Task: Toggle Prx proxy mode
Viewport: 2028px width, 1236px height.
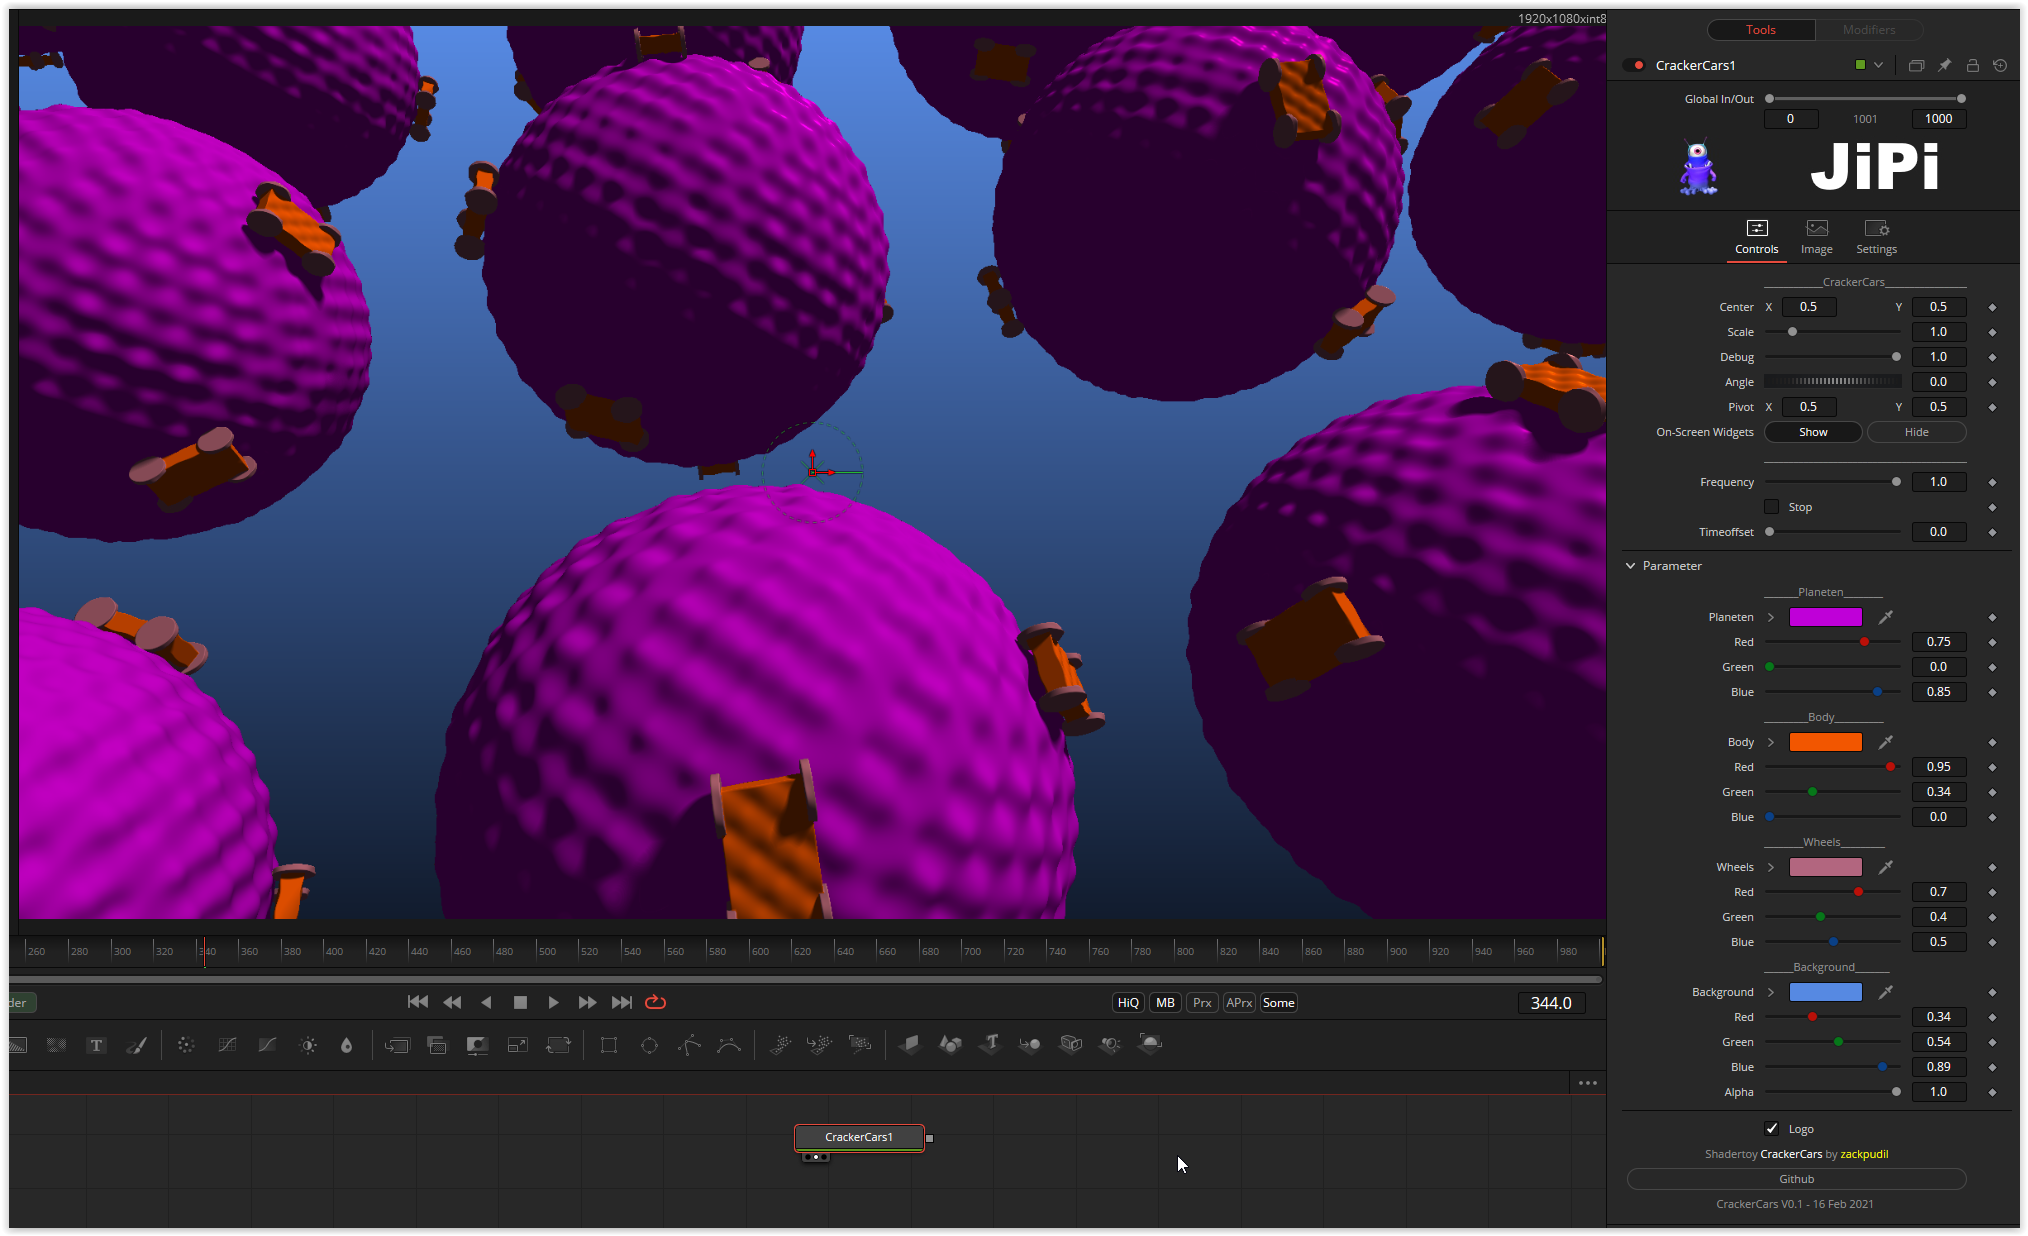Action: tap(1202, 1003)
